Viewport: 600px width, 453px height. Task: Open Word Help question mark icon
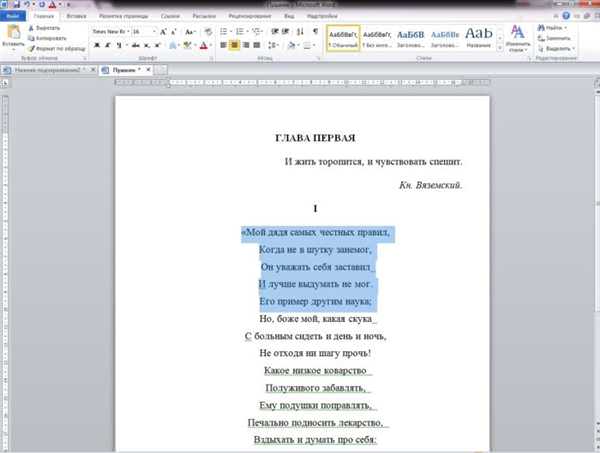coord(566,16)
